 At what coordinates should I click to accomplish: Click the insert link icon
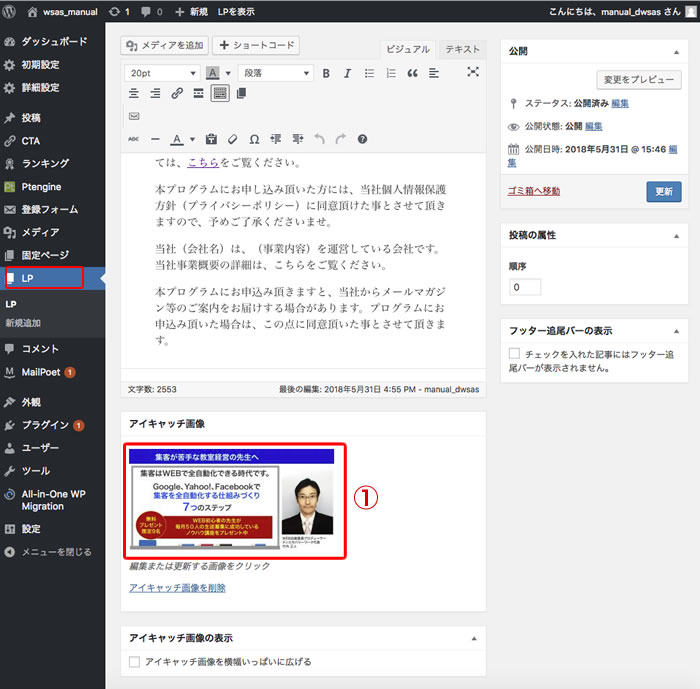click(x=177, y=93)
